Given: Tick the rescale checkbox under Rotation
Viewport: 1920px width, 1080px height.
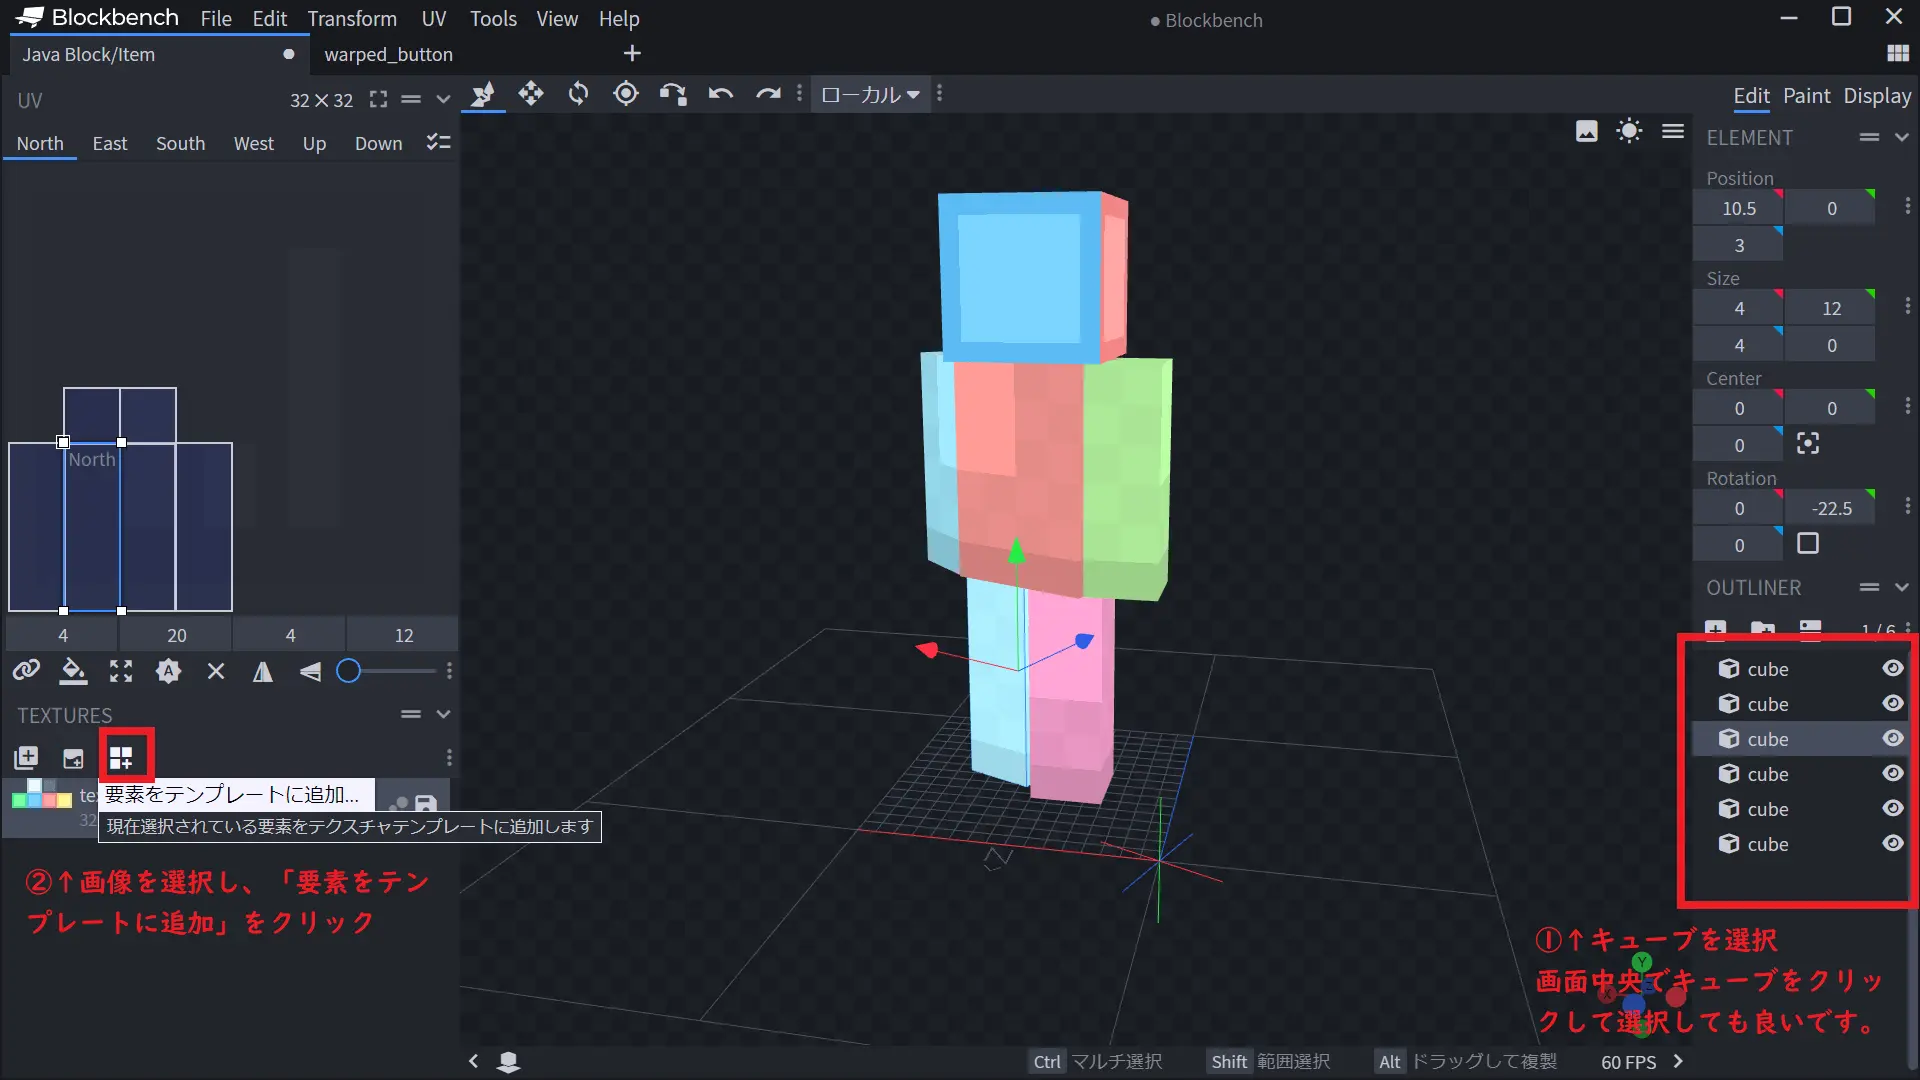Looking at the screenshot, I should pos(1807,544).
